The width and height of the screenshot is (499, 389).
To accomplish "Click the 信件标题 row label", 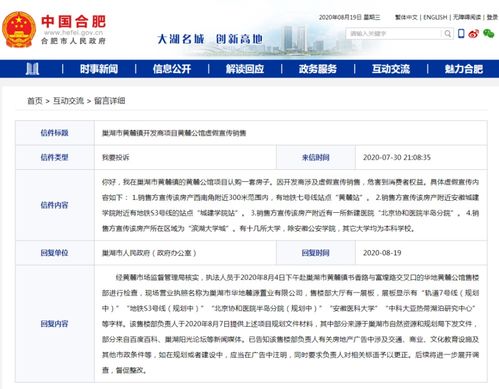I will coord(54,133).
